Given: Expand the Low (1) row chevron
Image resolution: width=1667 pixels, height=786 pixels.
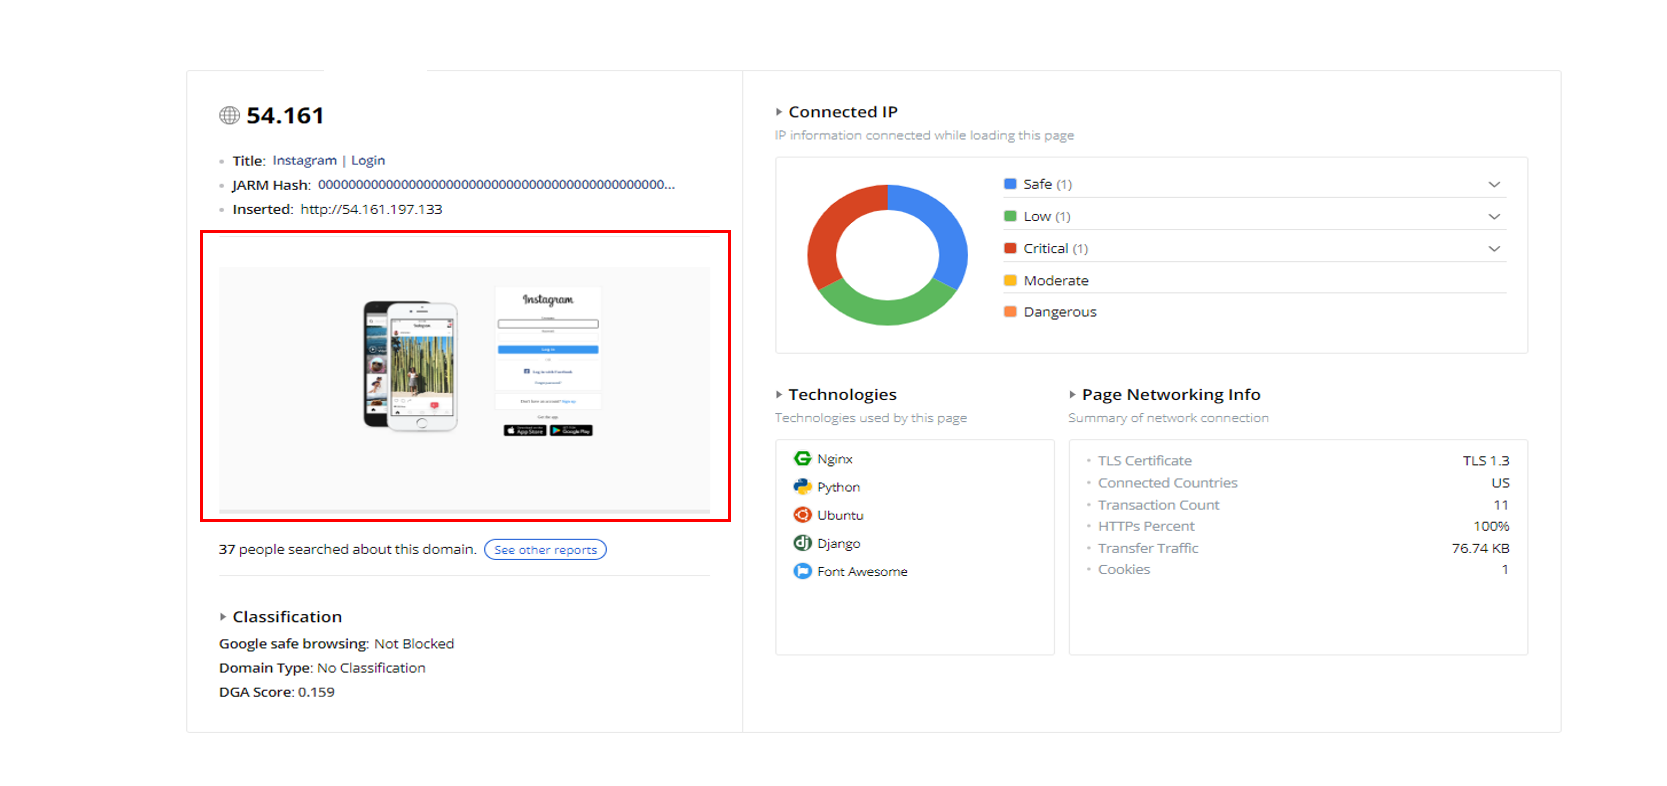Looking at the screenshot, I should tap(1494, 216).
